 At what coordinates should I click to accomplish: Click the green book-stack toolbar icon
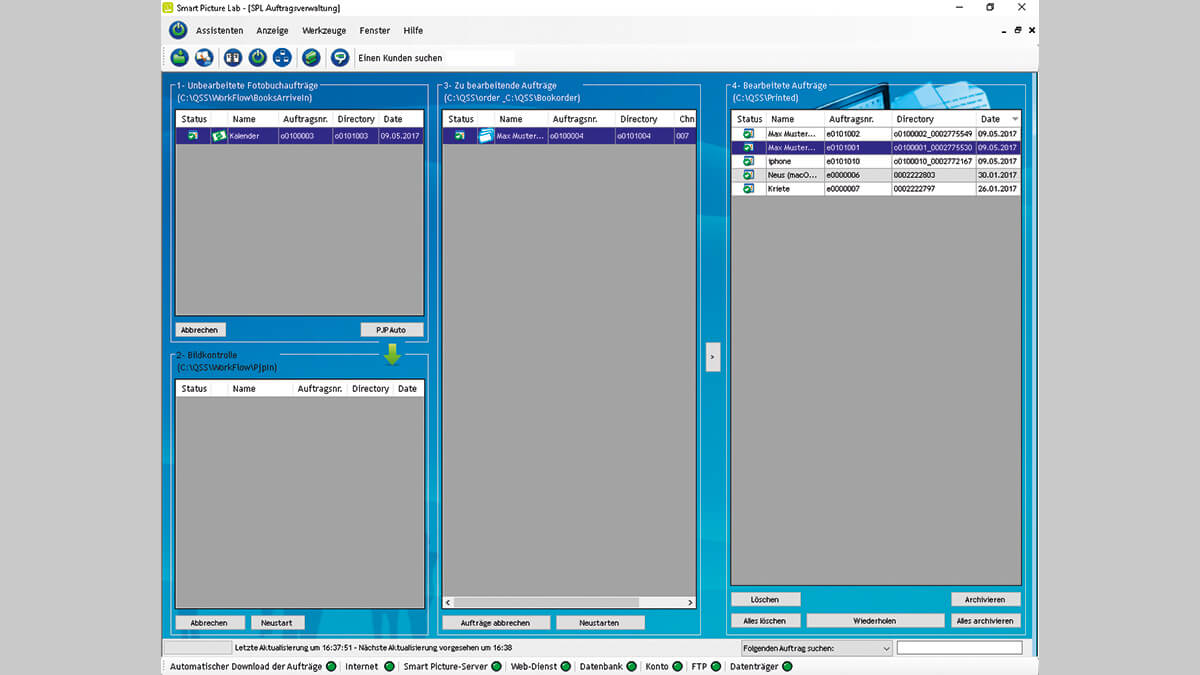coord(312,58)
